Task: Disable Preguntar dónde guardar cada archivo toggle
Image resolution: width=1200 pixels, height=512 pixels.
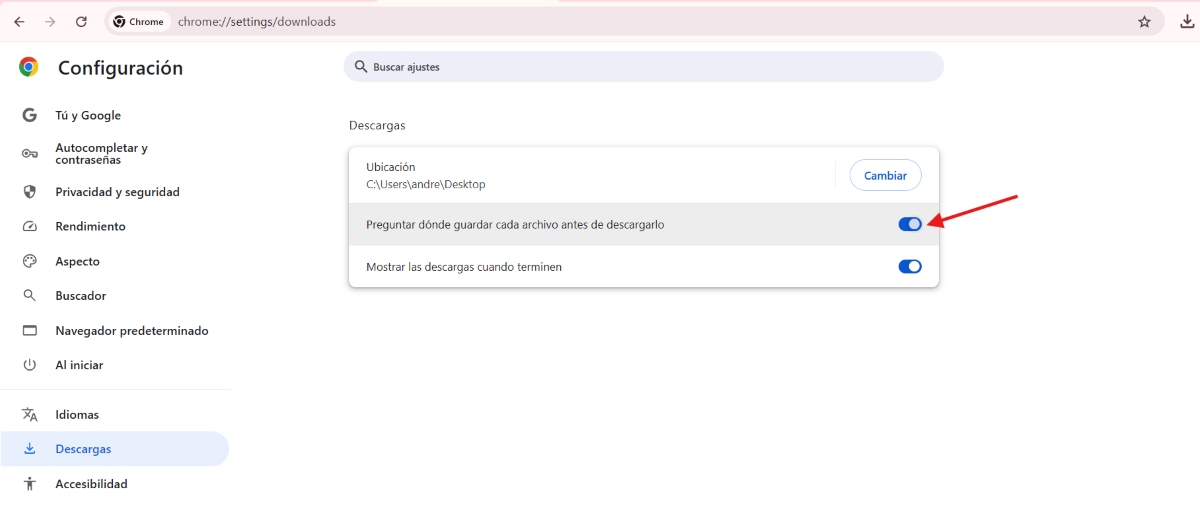Action: point(909,224)
